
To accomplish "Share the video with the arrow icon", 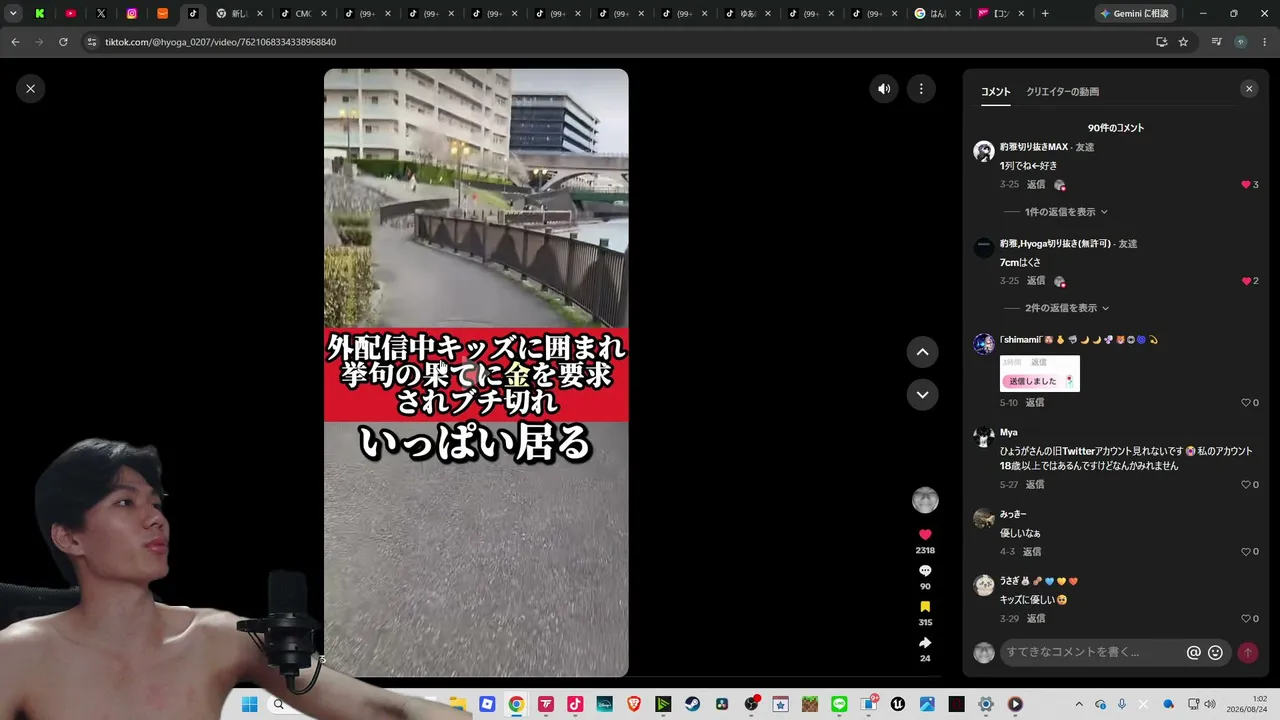I will coord(925,643).
